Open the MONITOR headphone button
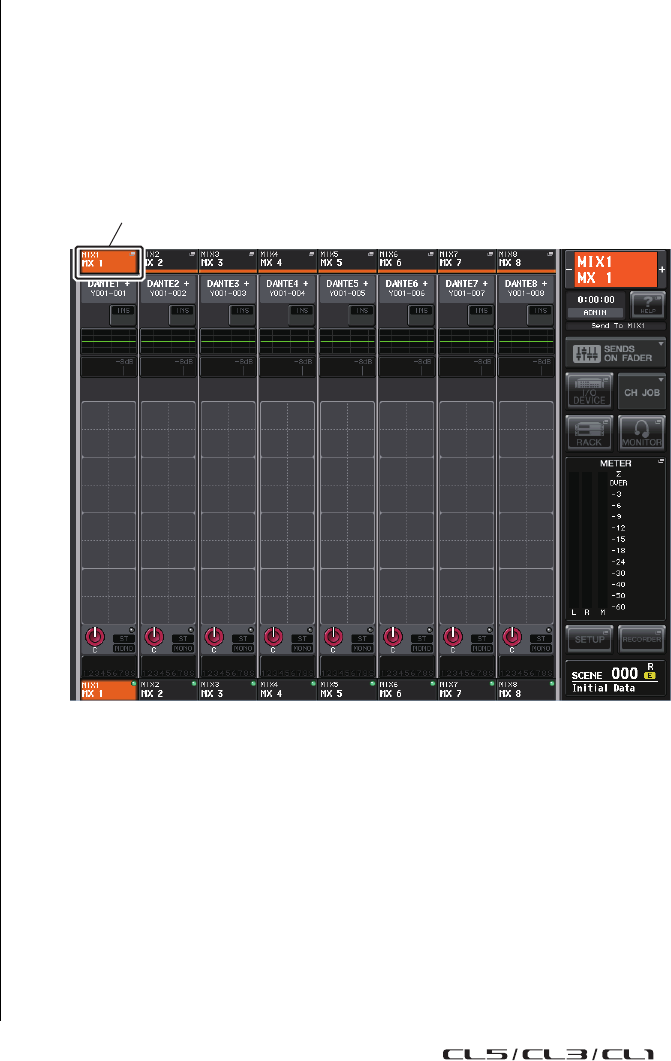671x1061 pixels. pos(641,432)
